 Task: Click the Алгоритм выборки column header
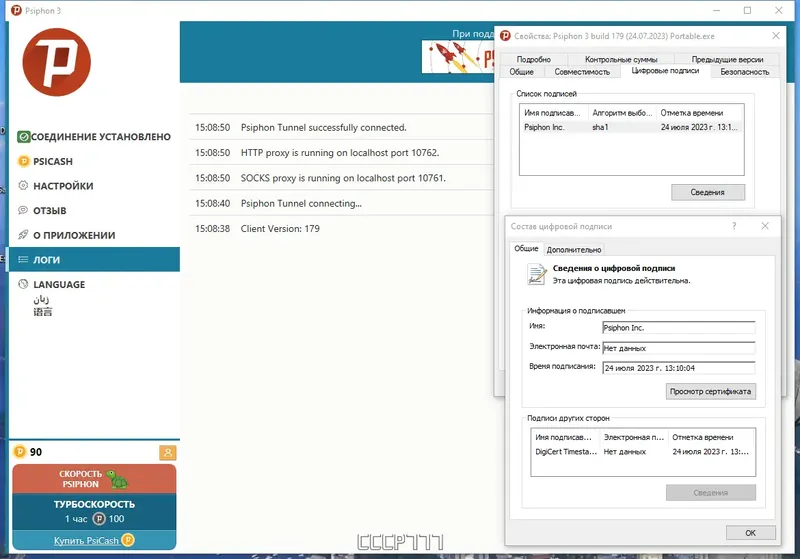point(622,113)
